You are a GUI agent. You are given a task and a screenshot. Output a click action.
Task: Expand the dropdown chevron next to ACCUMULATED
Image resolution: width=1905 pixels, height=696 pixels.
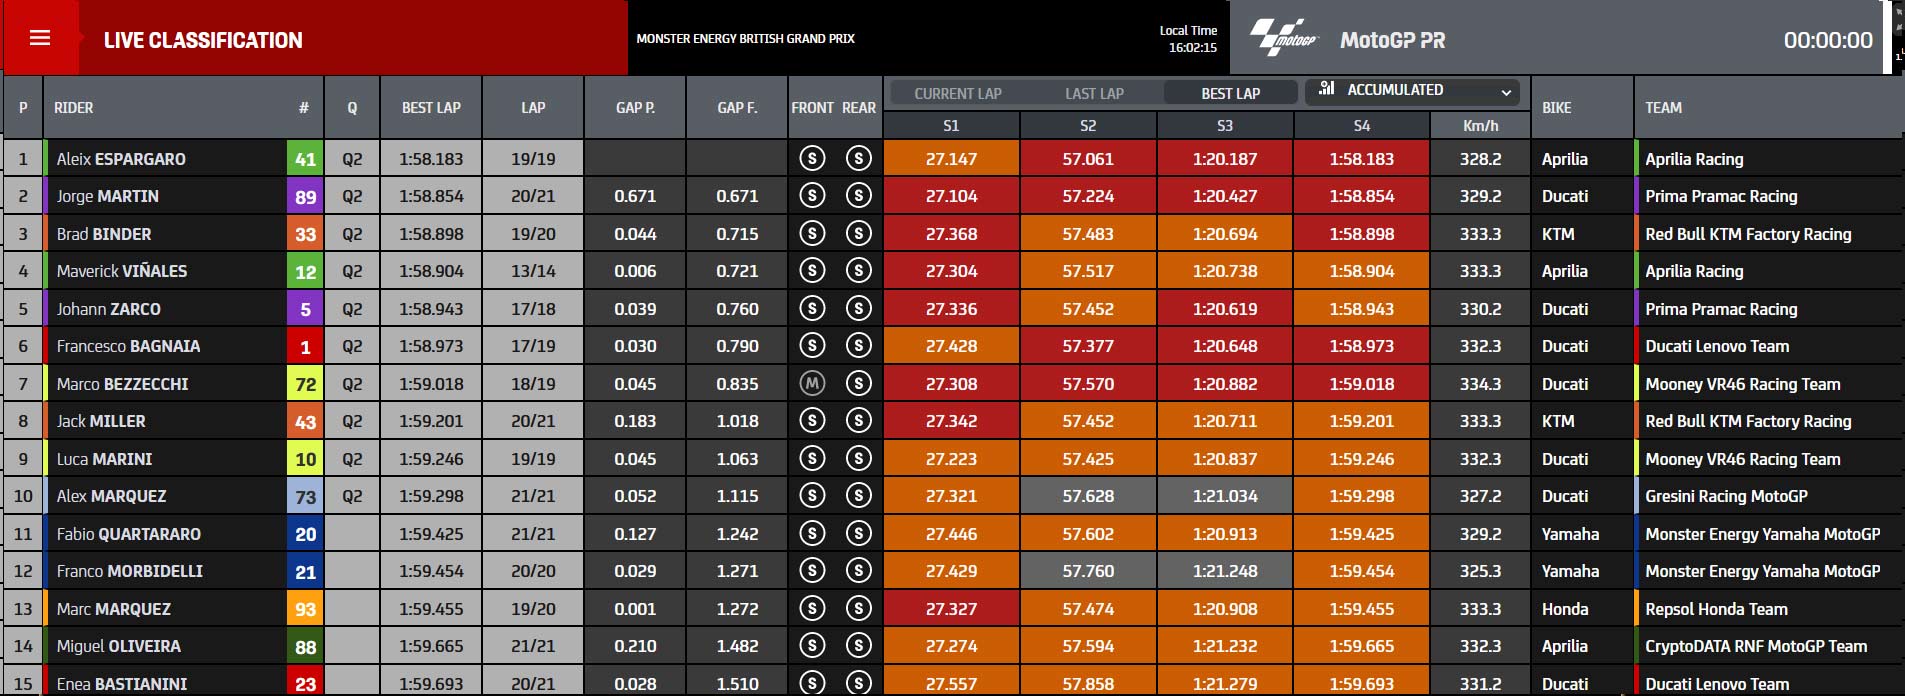tap(1506, 92)
